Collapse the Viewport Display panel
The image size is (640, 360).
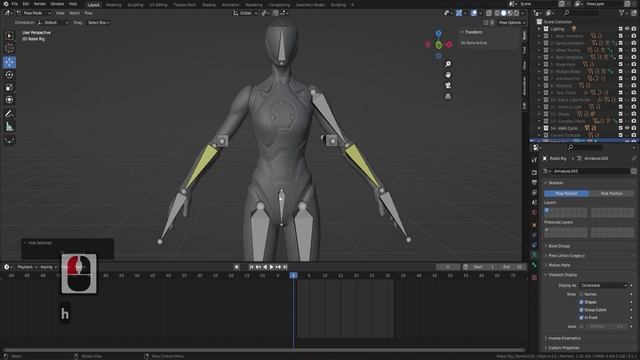[x=562, y=275]
